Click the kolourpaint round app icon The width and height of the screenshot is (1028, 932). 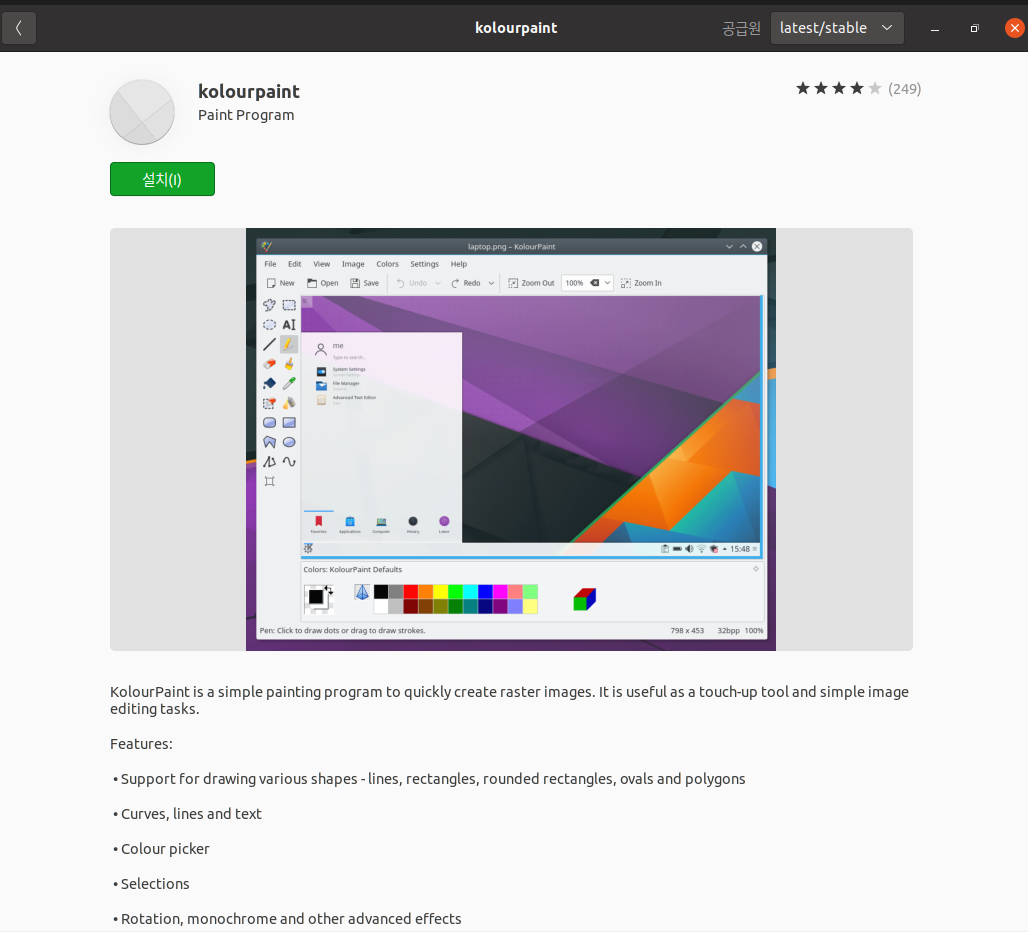click(x=142, y=112)
